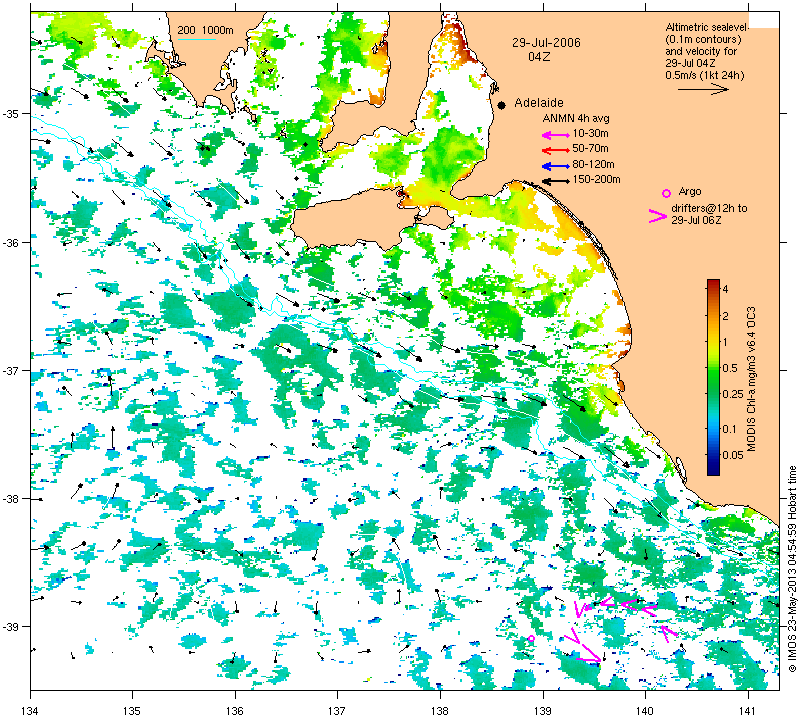Image resolution: width=800 pixels, height=720 pixels.
Task: Click the 200 1000m depth contour label
Action: point(205,31)
